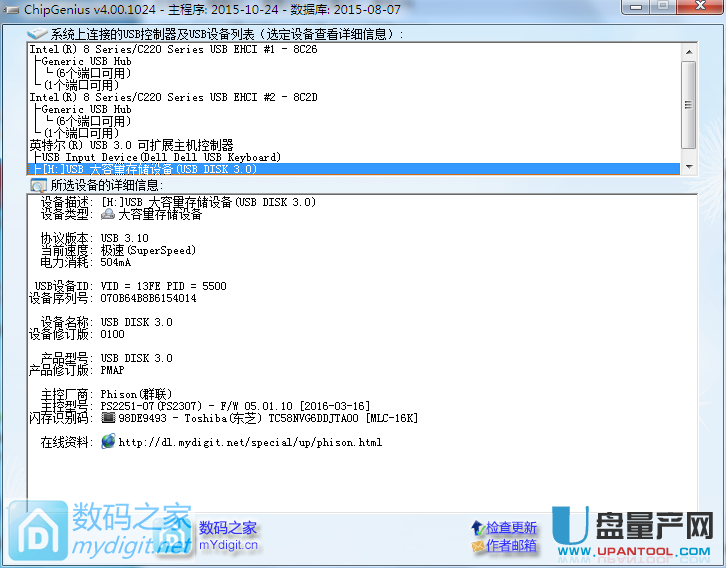Minimize the ChipGenius window
Viewport: 726px width, 568px height.
pos(636,6)
